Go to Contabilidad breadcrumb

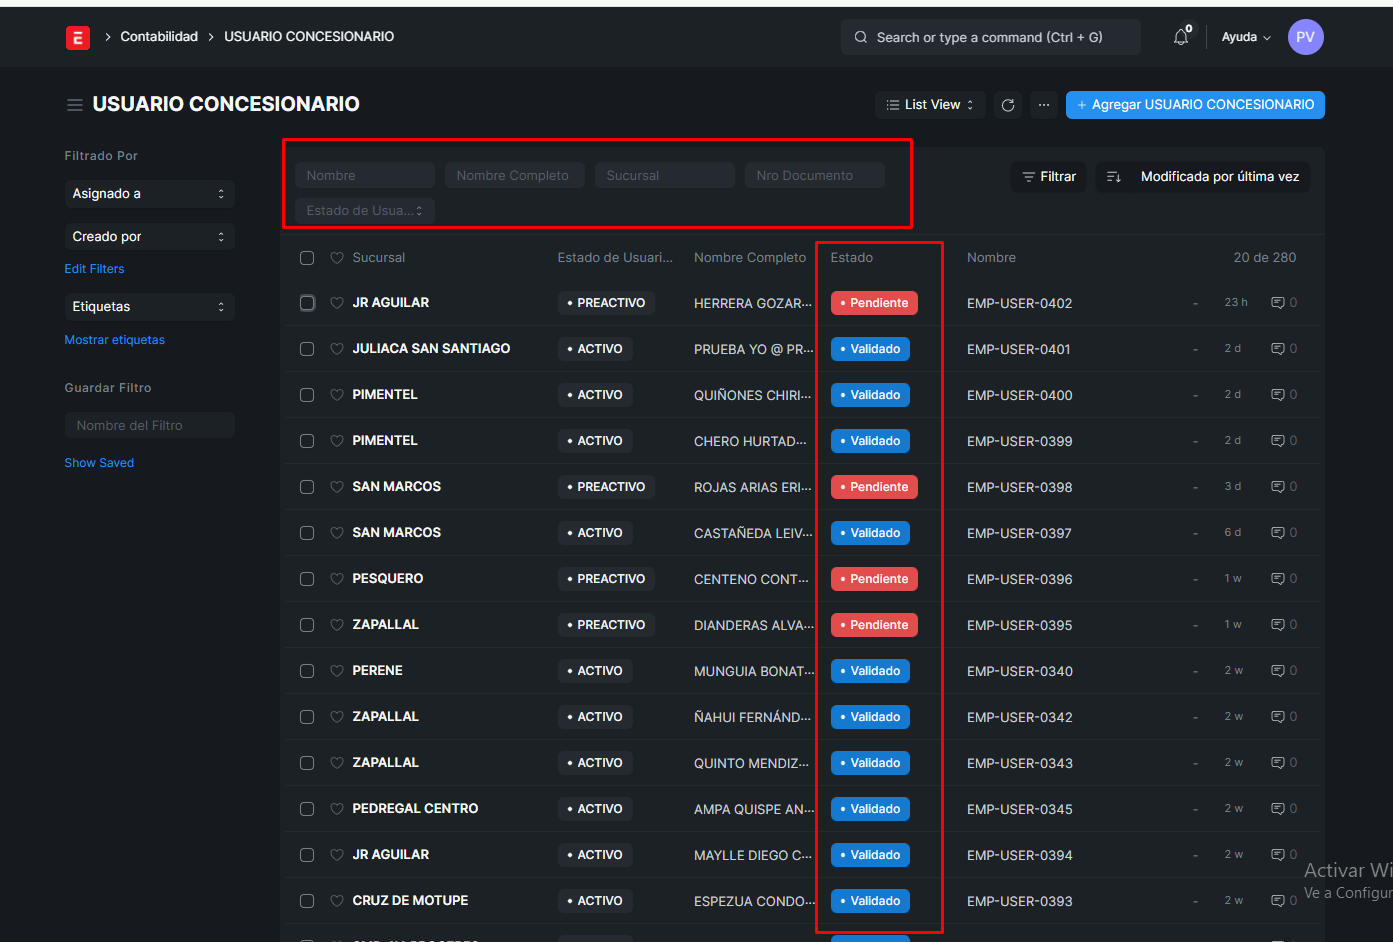click(x=159, y=37)
